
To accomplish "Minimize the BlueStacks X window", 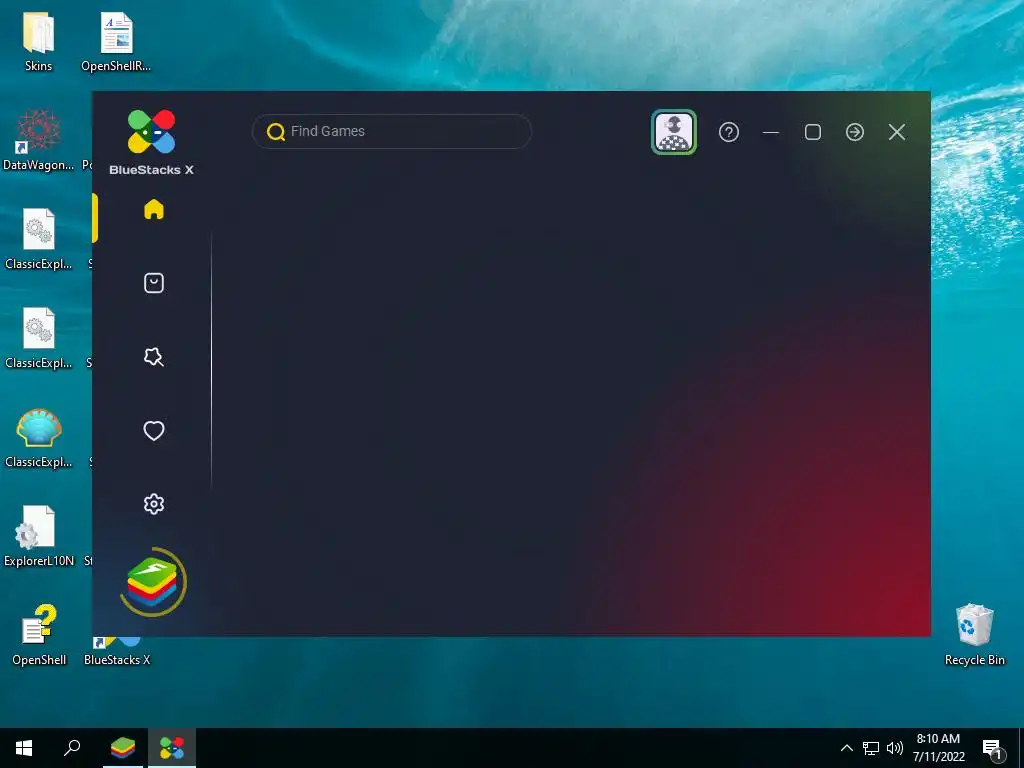I will coord(771,132).
